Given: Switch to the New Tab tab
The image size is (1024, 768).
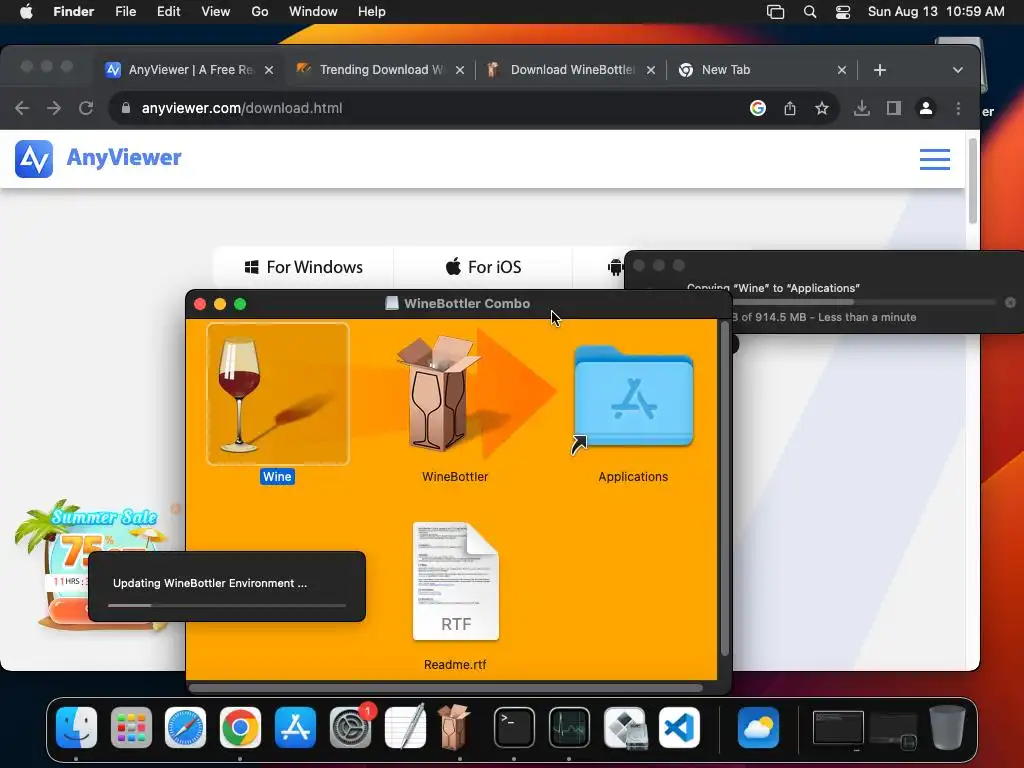Looking at the screenshot, I should point(762,70).
